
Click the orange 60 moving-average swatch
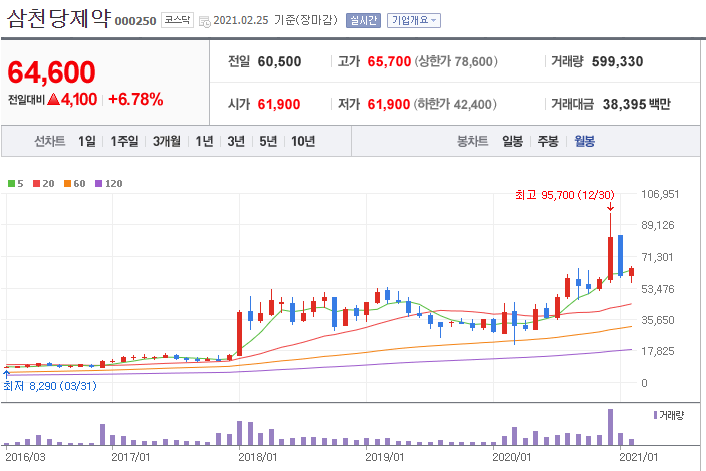click(68, 184)
